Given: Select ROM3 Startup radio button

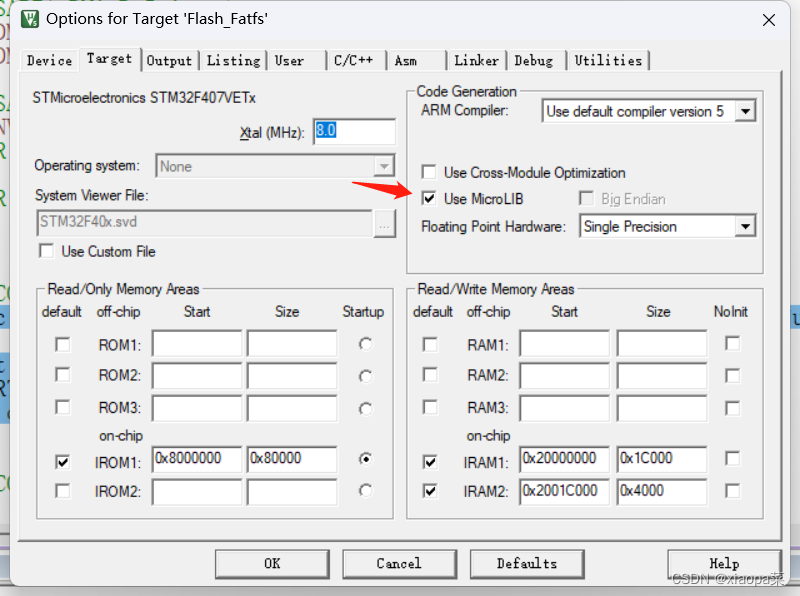Looking at the screenshot, I should [x=365, y=409].
